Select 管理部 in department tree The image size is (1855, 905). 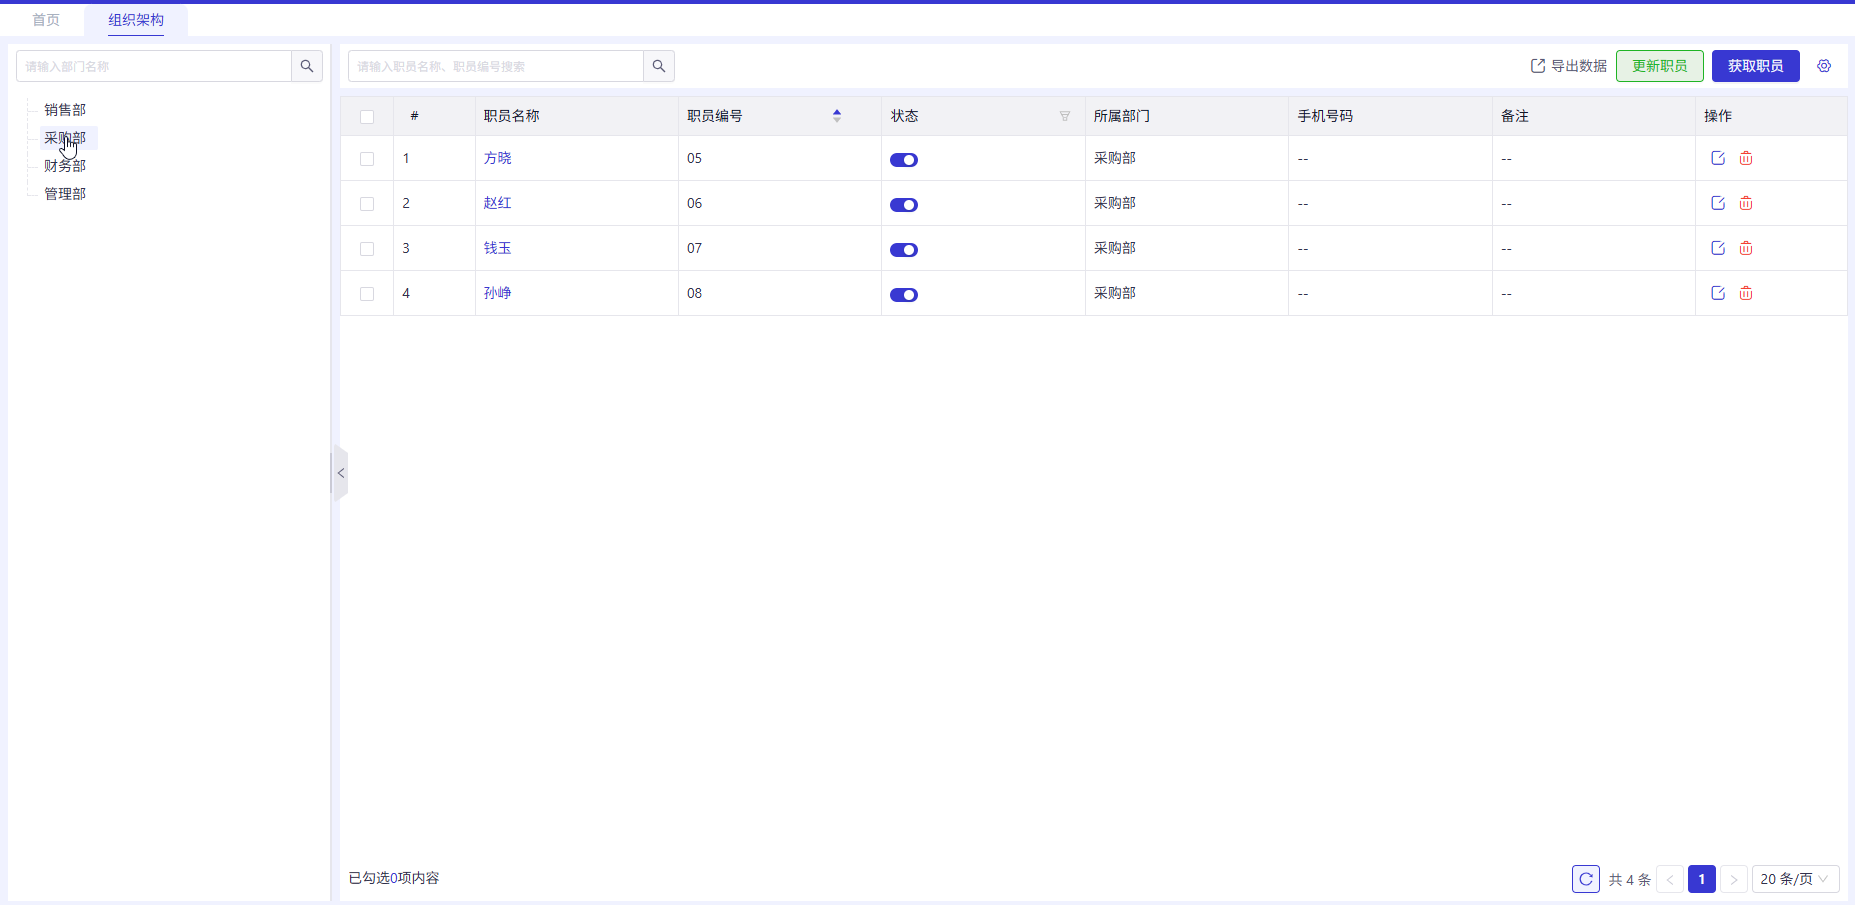(65, 194)
